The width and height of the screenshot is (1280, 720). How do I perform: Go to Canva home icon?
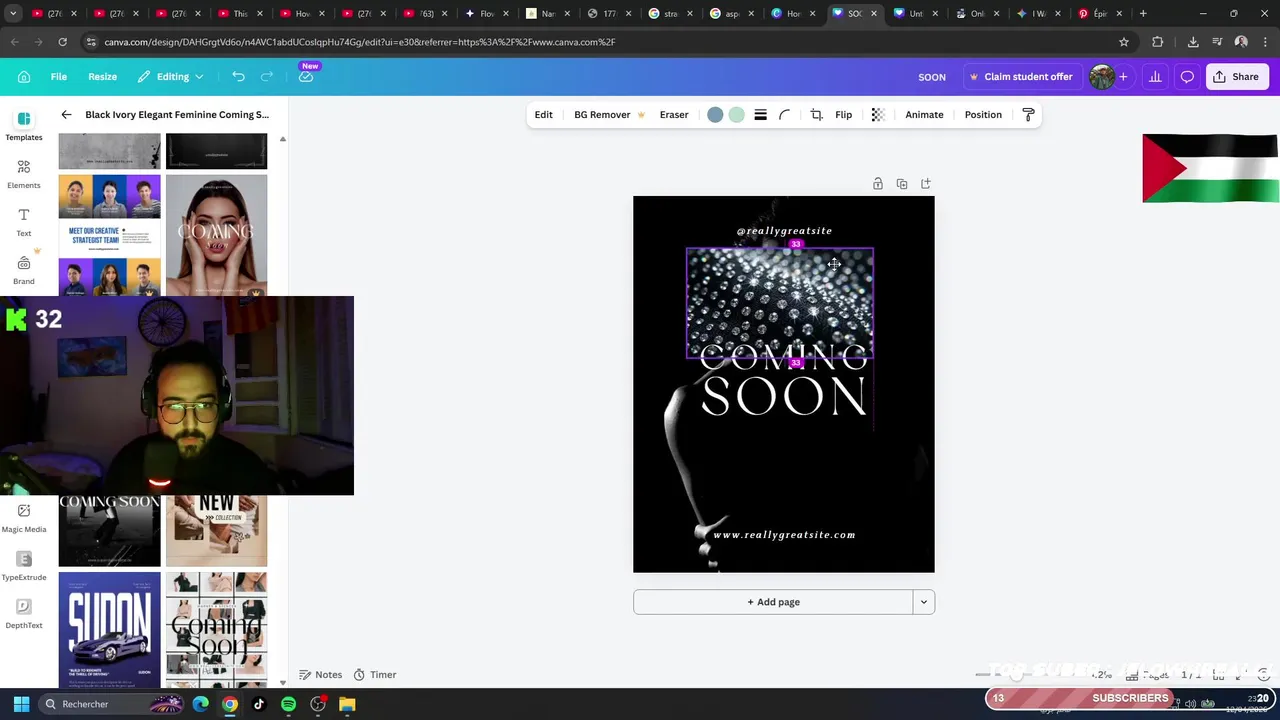[24, 77]
